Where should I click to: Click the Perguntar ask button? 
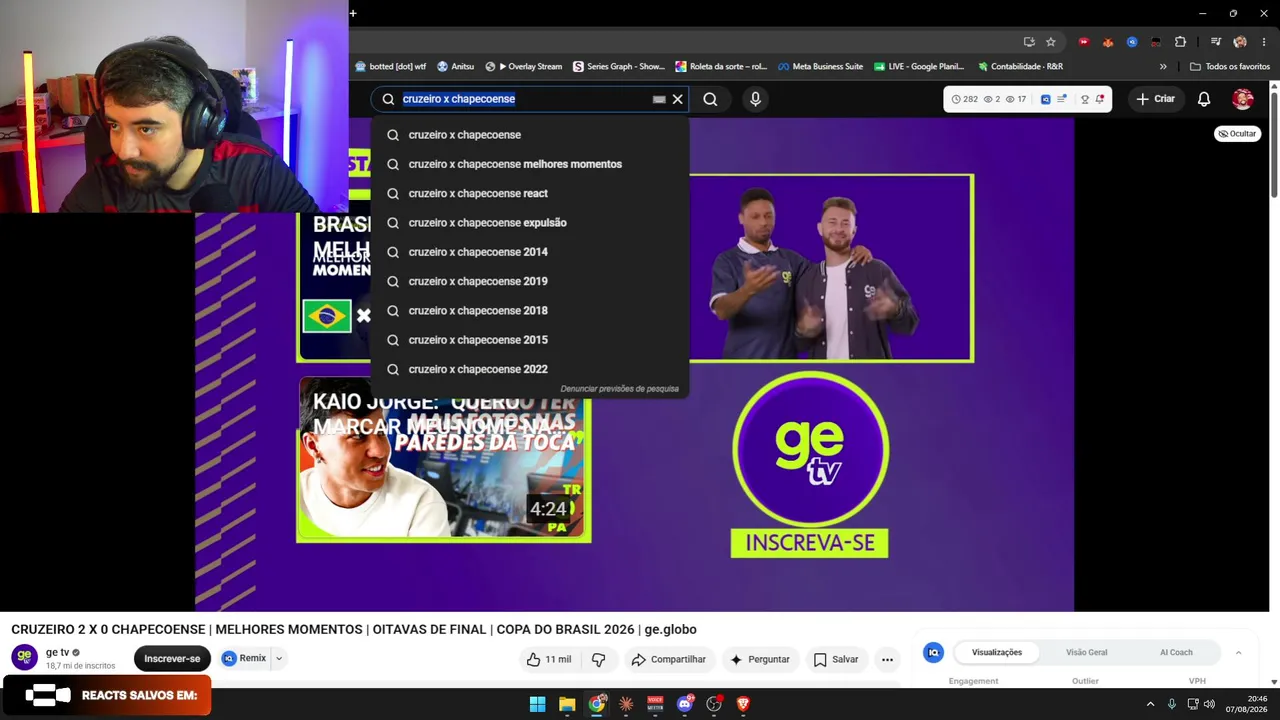(759, 659)
